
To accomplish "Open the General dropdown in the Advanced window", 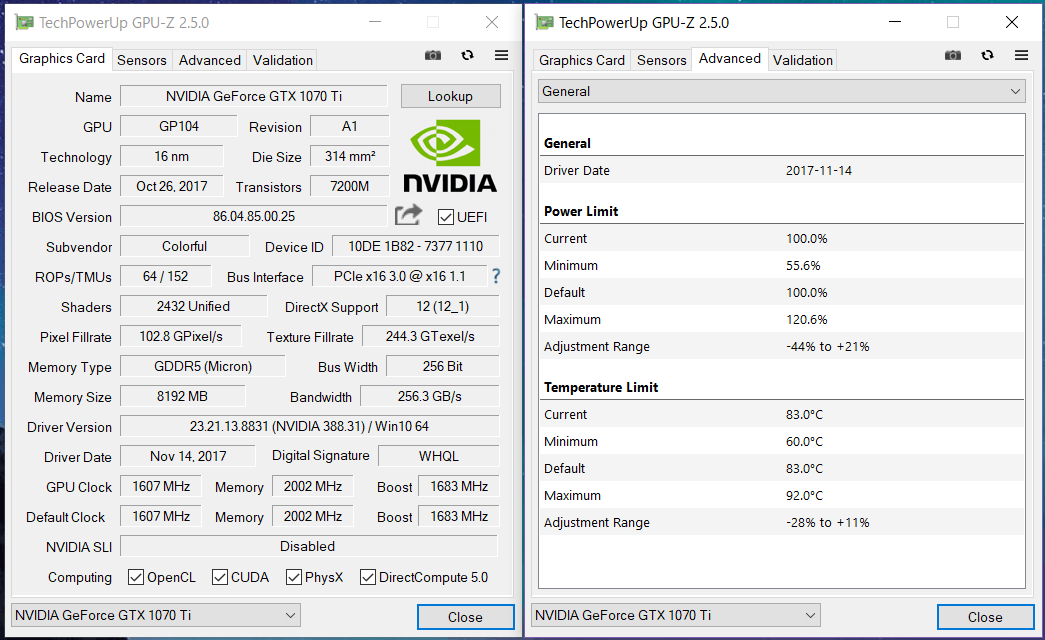I will coord(782,91).
